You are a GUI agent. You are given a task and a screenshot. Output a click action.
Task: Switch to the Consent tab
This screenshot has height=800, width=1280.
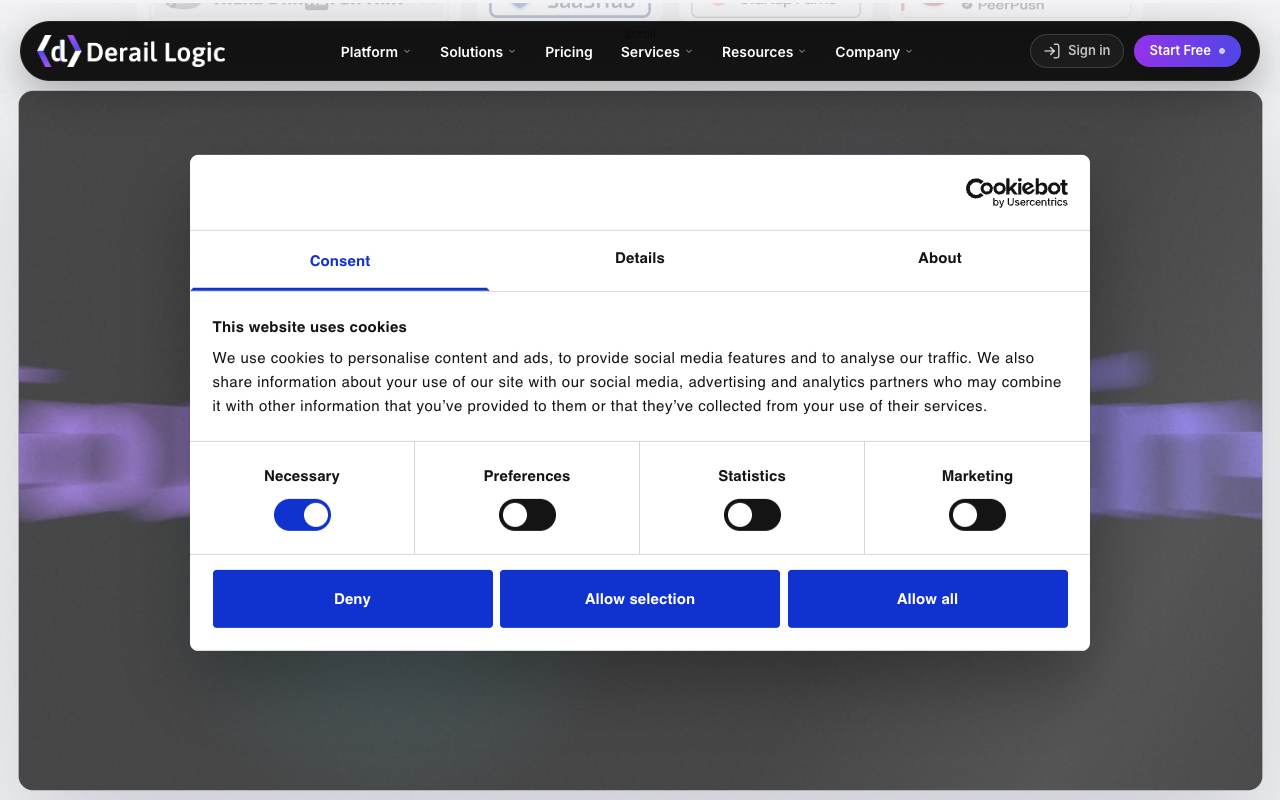coord(340,261)
